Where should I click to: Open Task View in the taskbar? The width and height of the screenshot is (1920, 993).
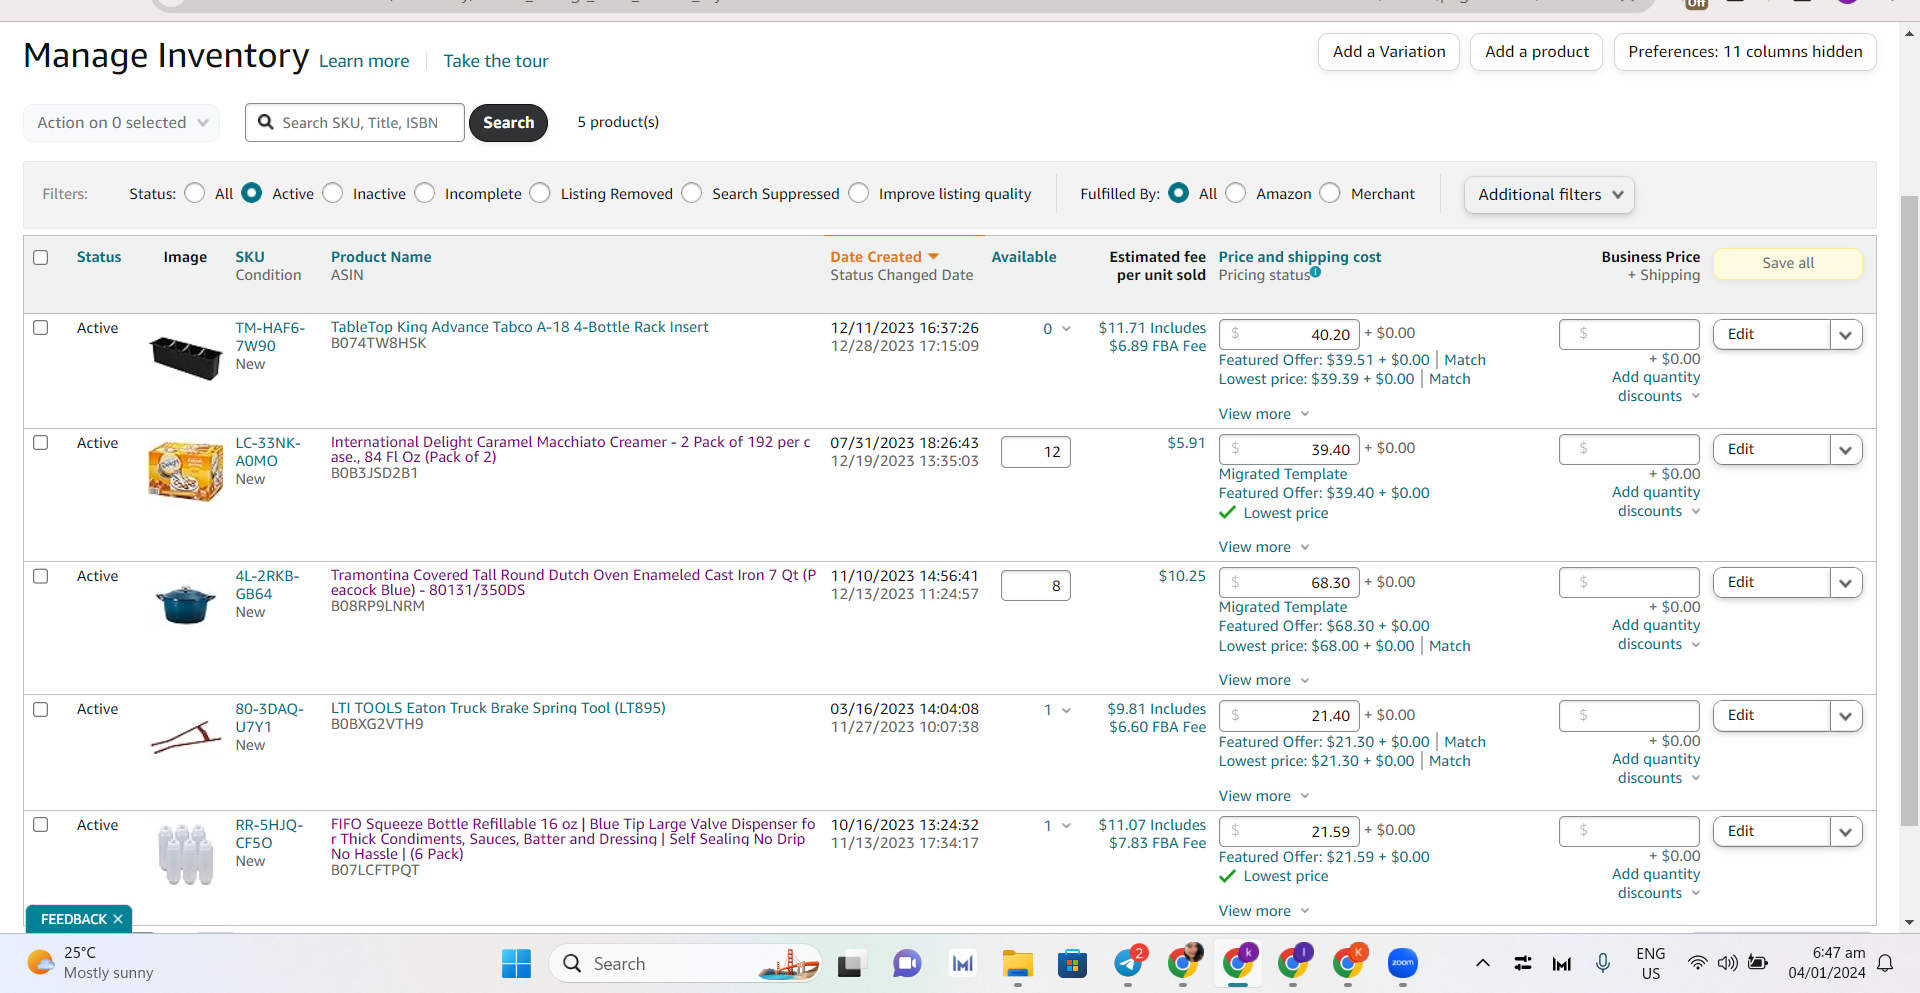850,963
